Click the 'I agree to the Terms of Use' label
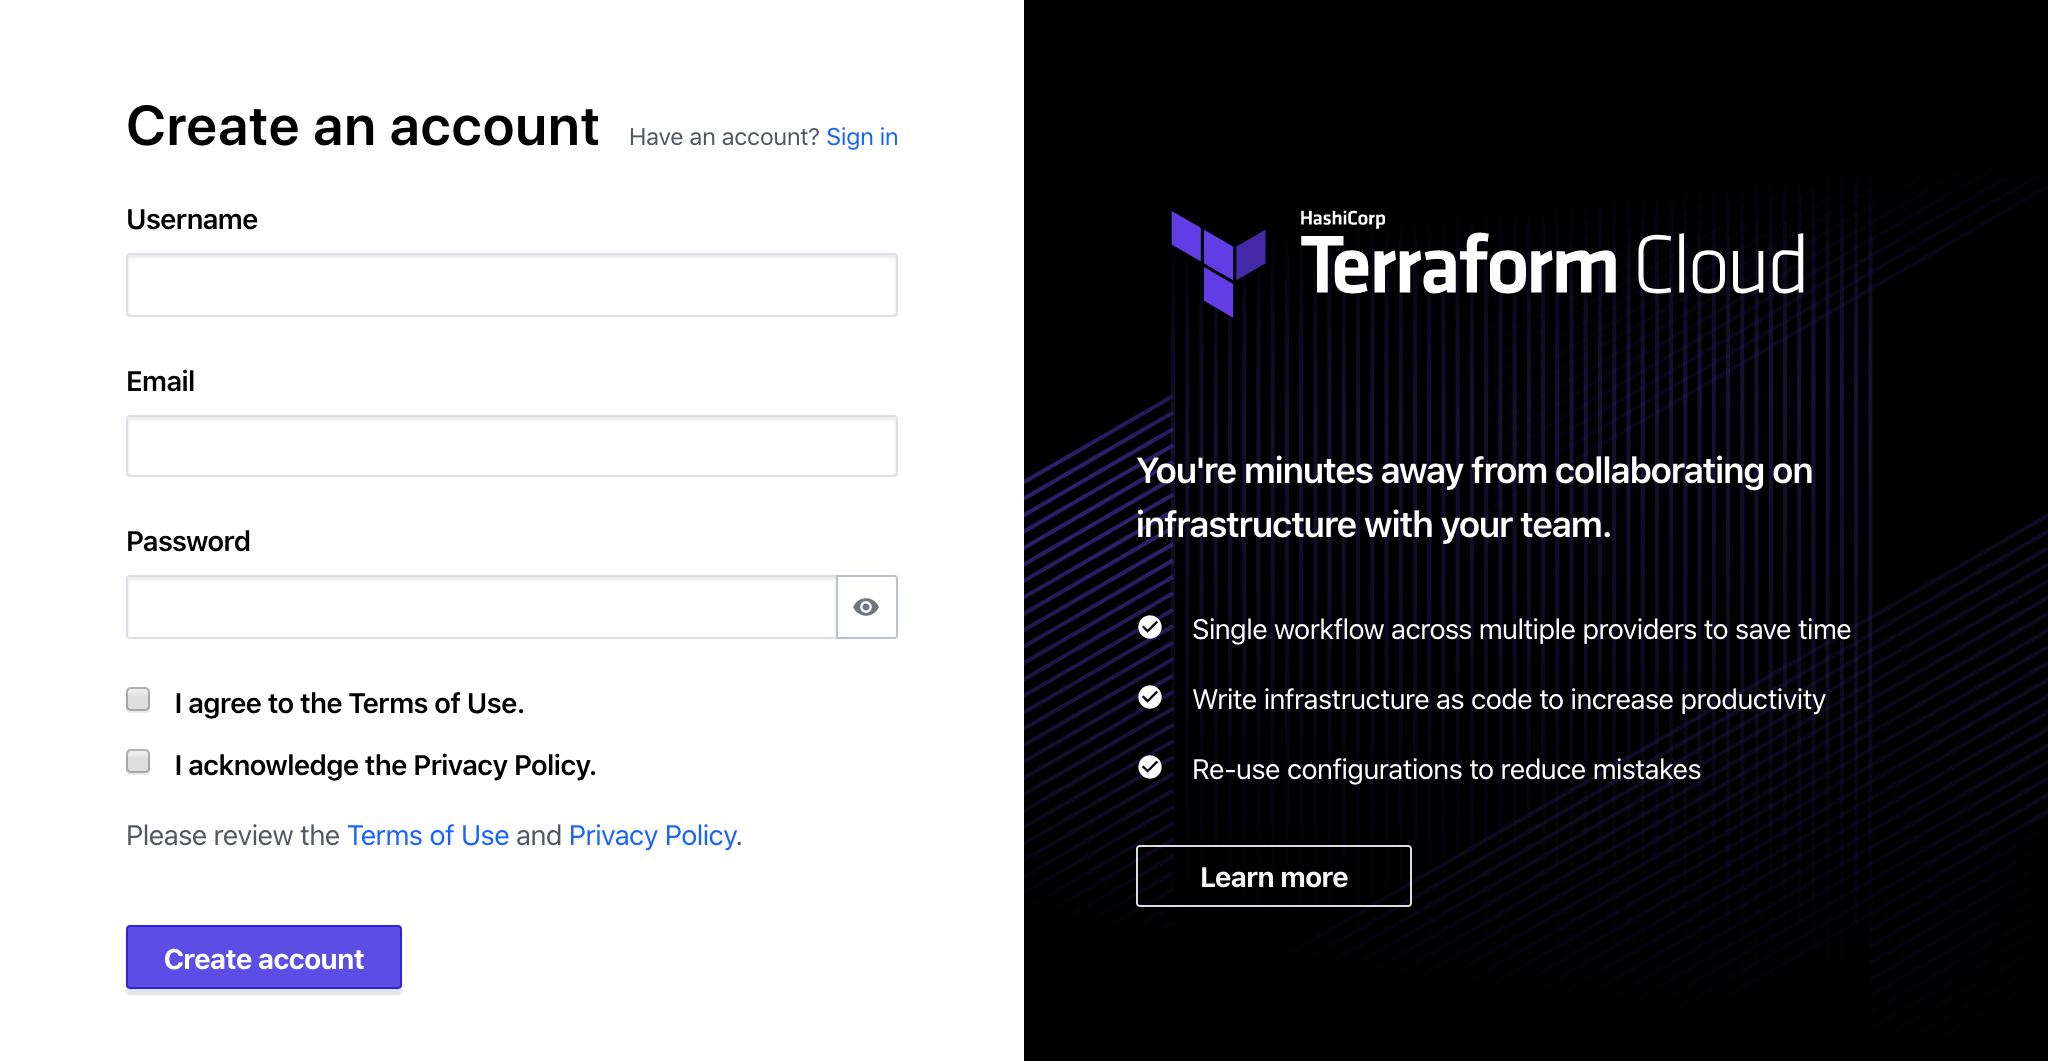This screenshot has width=2048, height=1061. point(349,703)
